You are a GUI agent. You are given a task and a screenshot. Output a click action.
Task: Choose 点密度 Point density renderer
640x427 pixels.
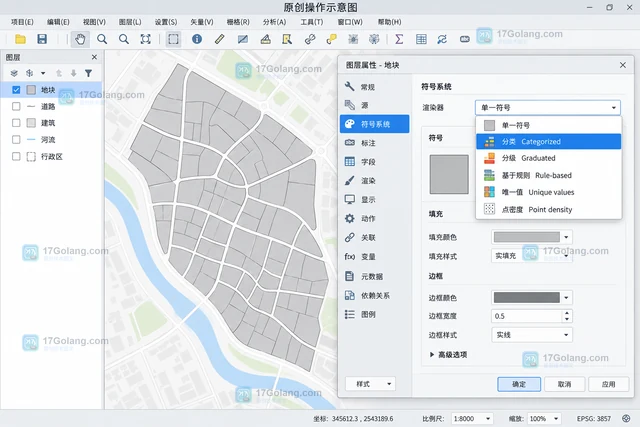tap(549, 209)
